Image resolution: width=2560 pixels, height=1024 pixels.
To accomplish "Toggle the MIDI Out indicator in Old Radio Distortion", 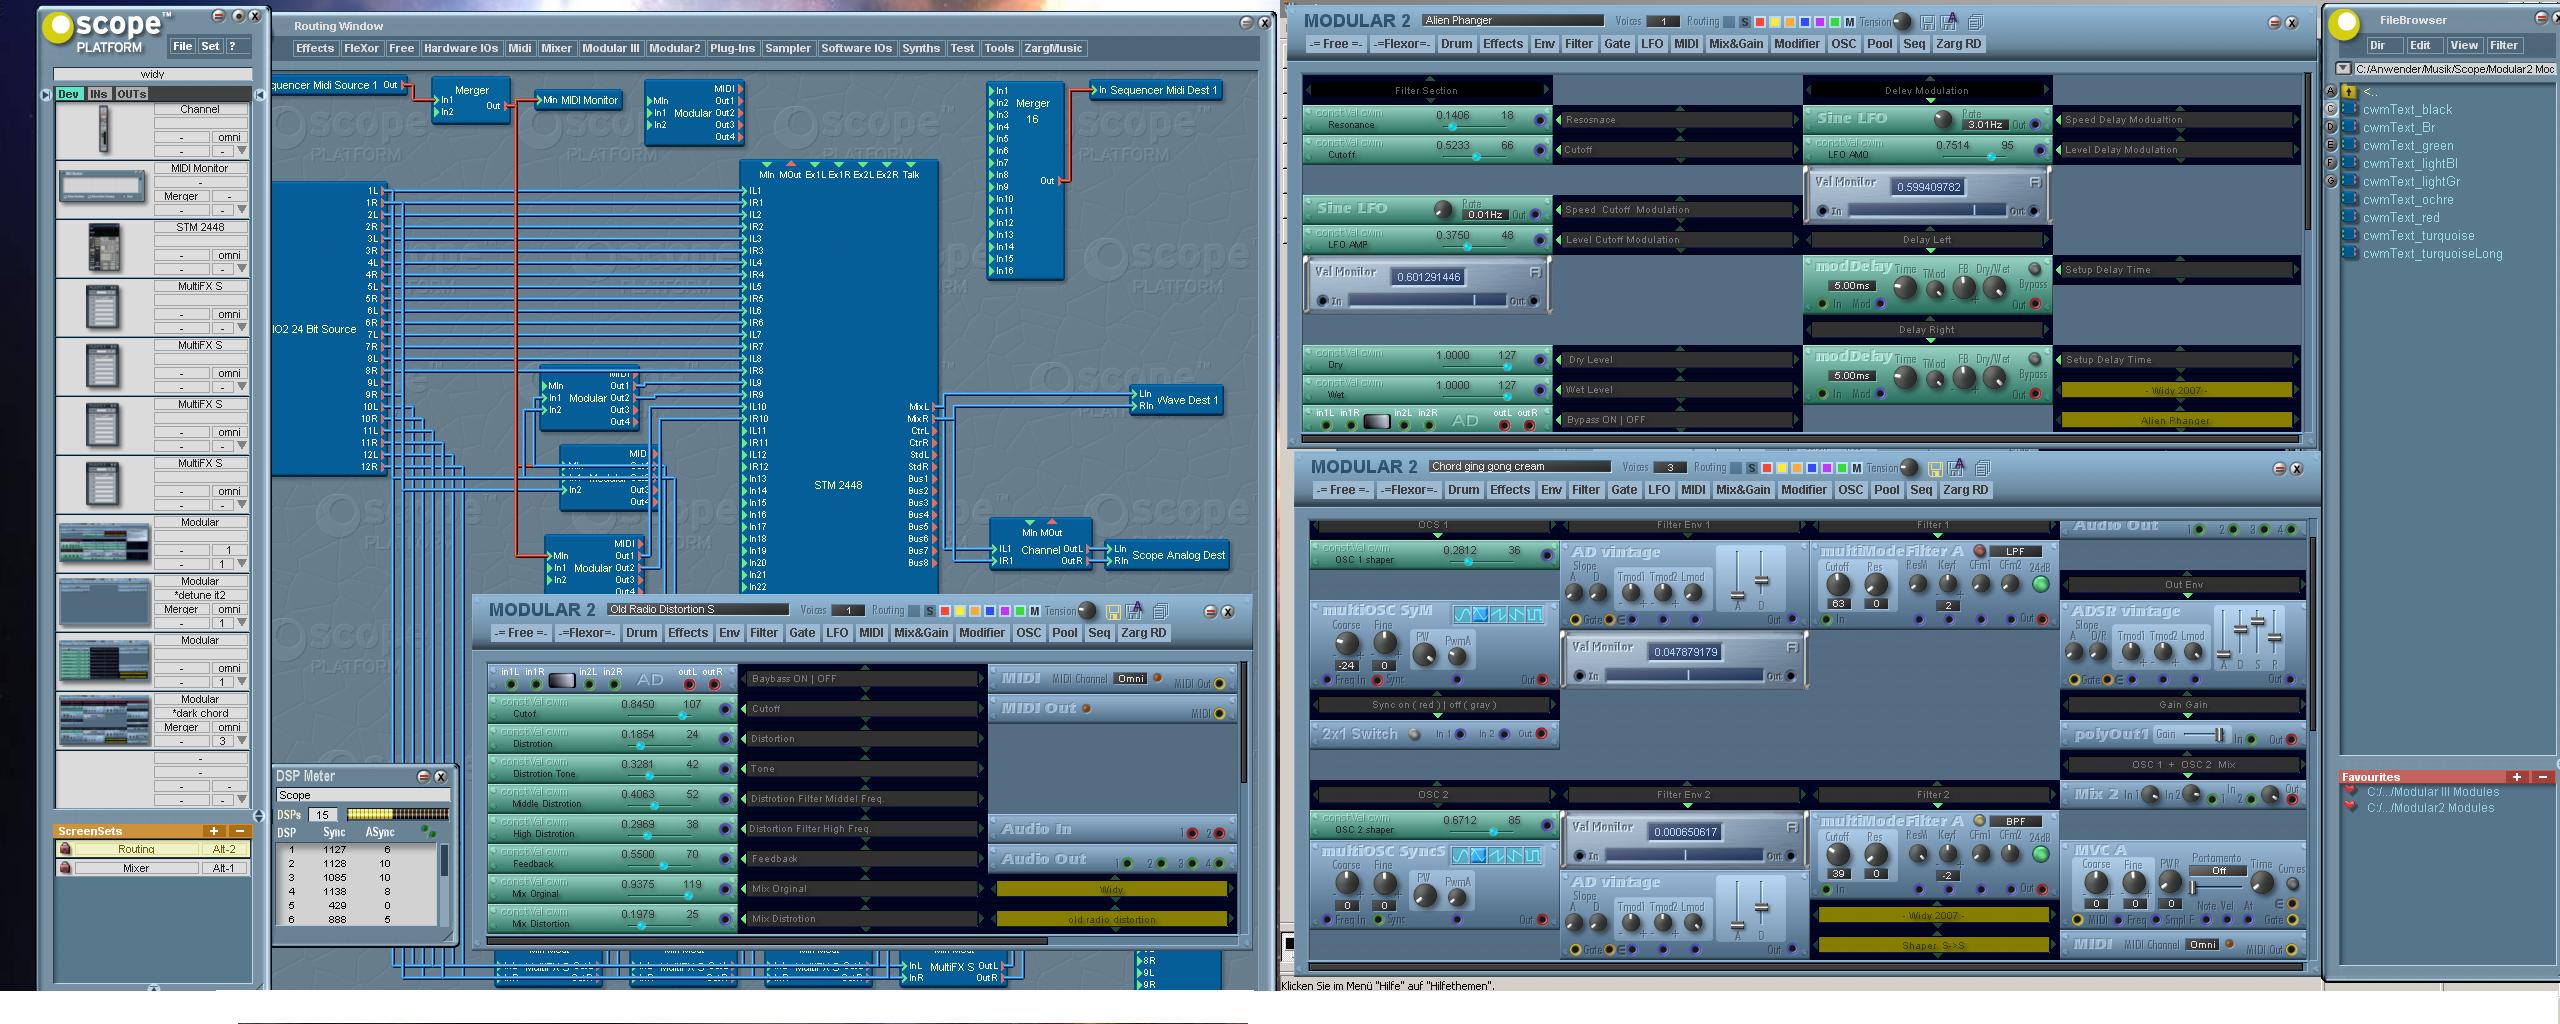I will point(1086,708).
